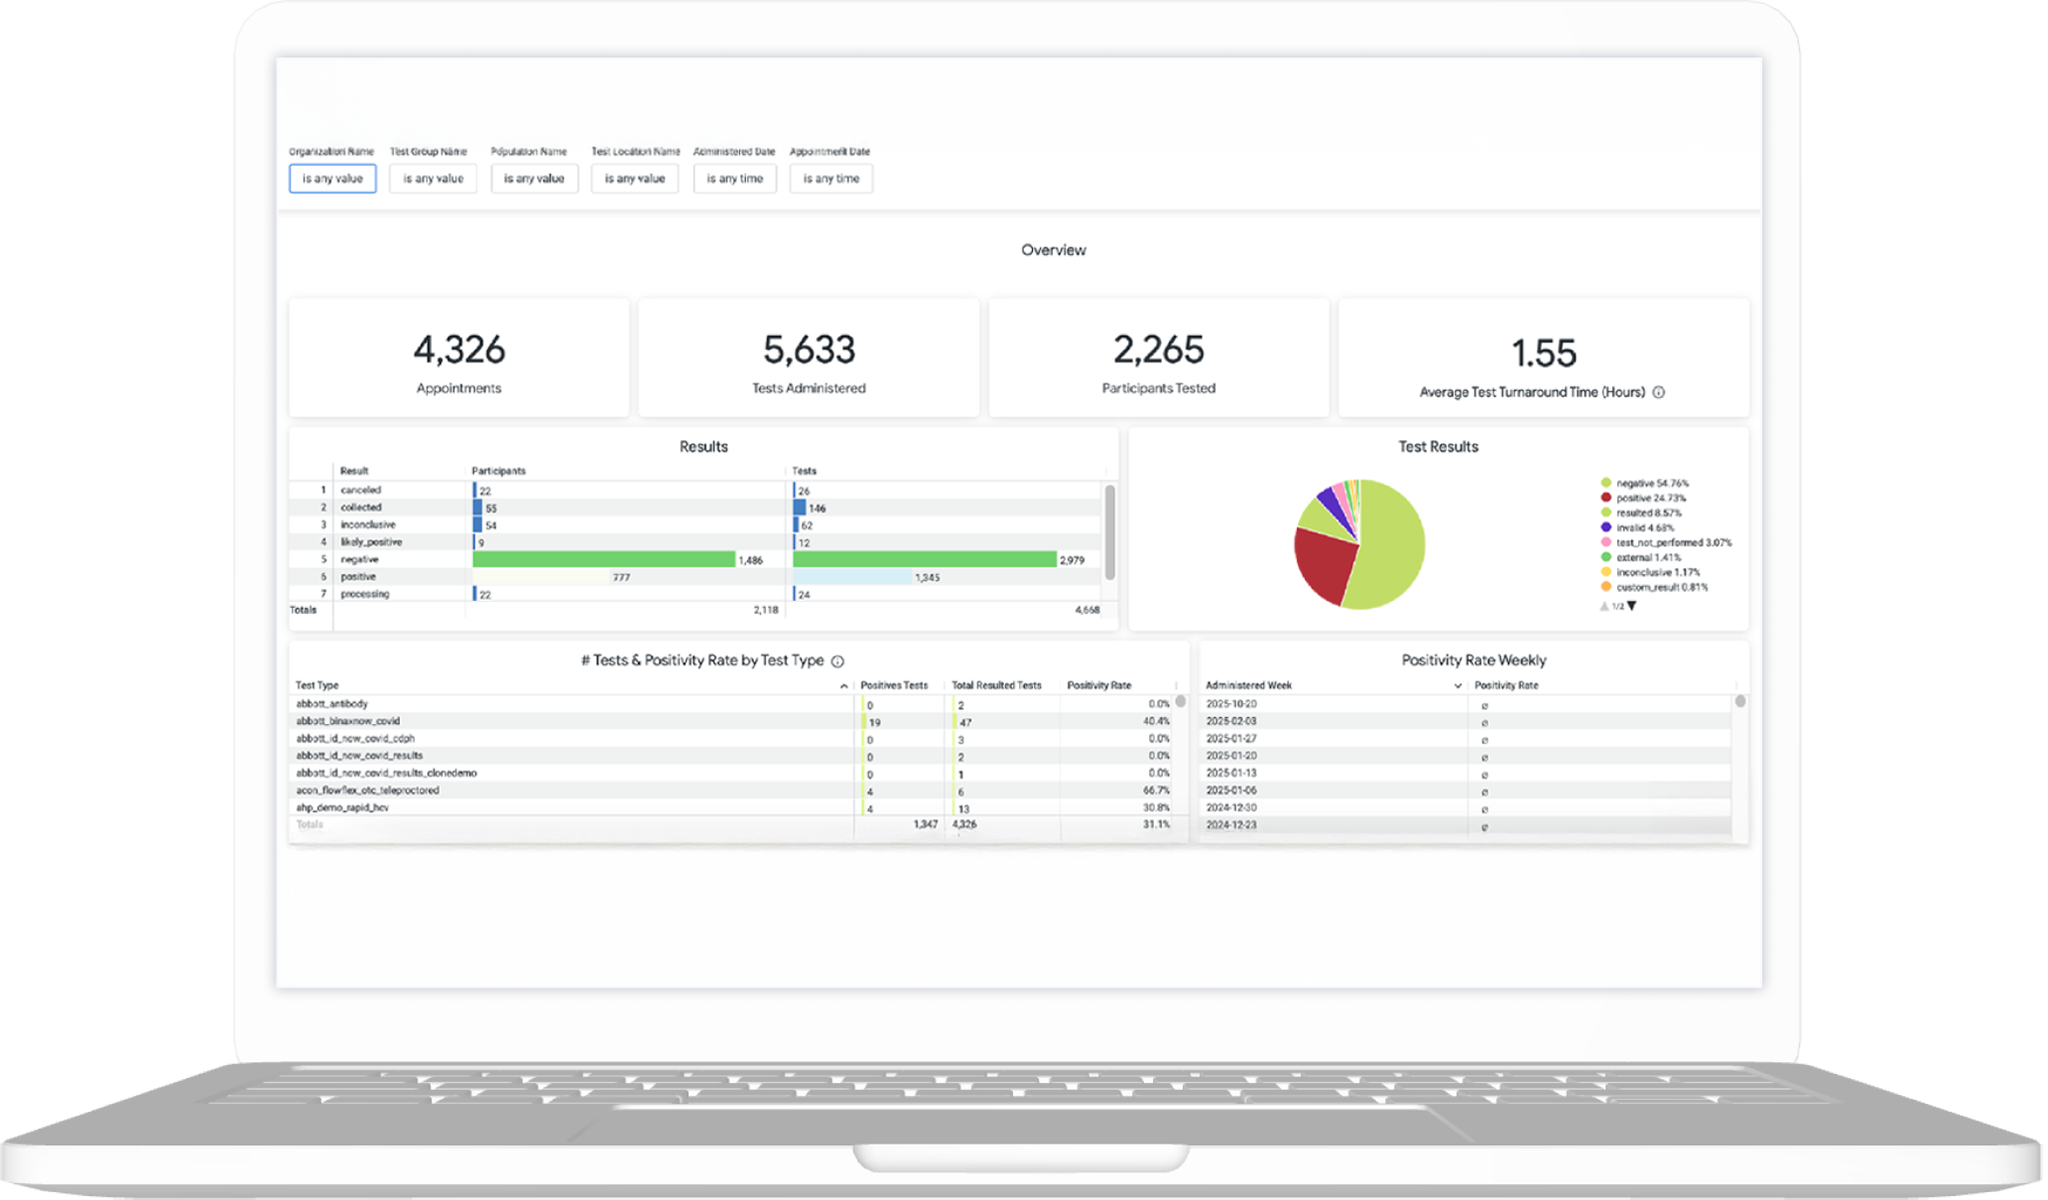The width and height of the screenshot is (2048, 1200).
Task: Open the Administered Date filter
Action: pos(735,178)
